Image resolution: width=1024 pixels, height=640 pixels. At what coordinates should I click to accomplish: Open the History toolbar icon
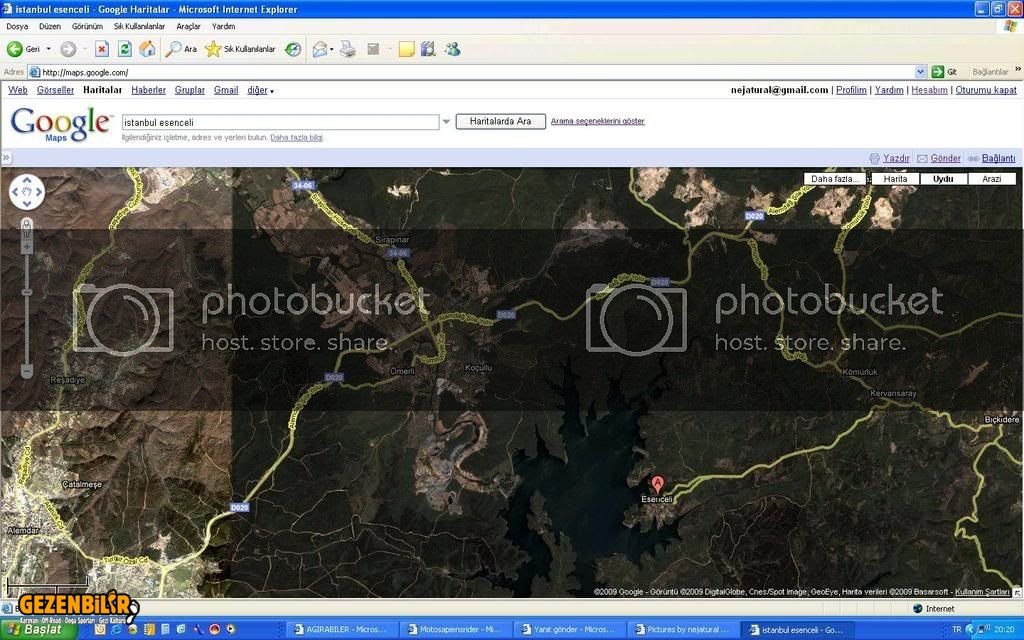tap(293, 49)
